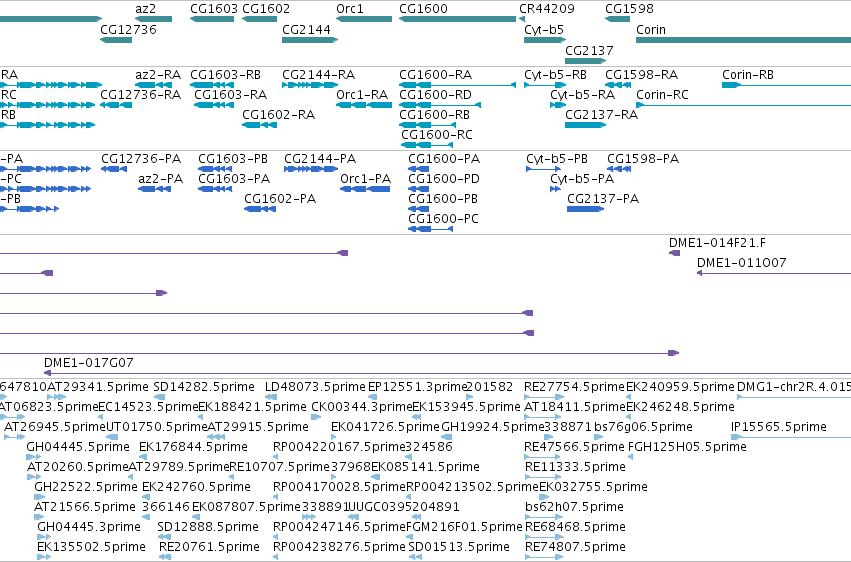Click the CG1603-RA transcript label
The height and width of the screenshot is (562, 851).
tap(231, 94)
